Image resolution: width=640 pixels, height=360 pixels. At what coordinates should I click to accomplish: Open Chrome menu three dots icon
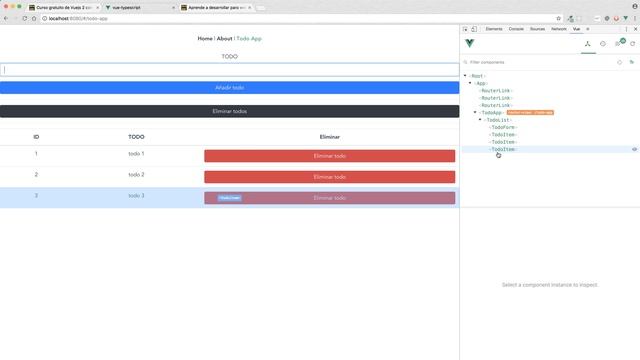pos(635,18)
